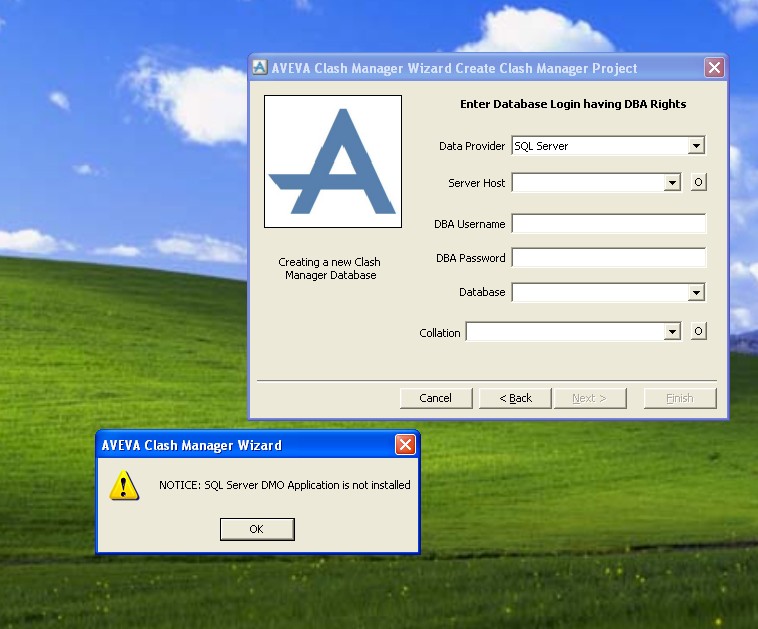Click the 'Enter Database Login having DBA Rights' heading
Screen dimensions: 758x629
[x=573, y=104]
